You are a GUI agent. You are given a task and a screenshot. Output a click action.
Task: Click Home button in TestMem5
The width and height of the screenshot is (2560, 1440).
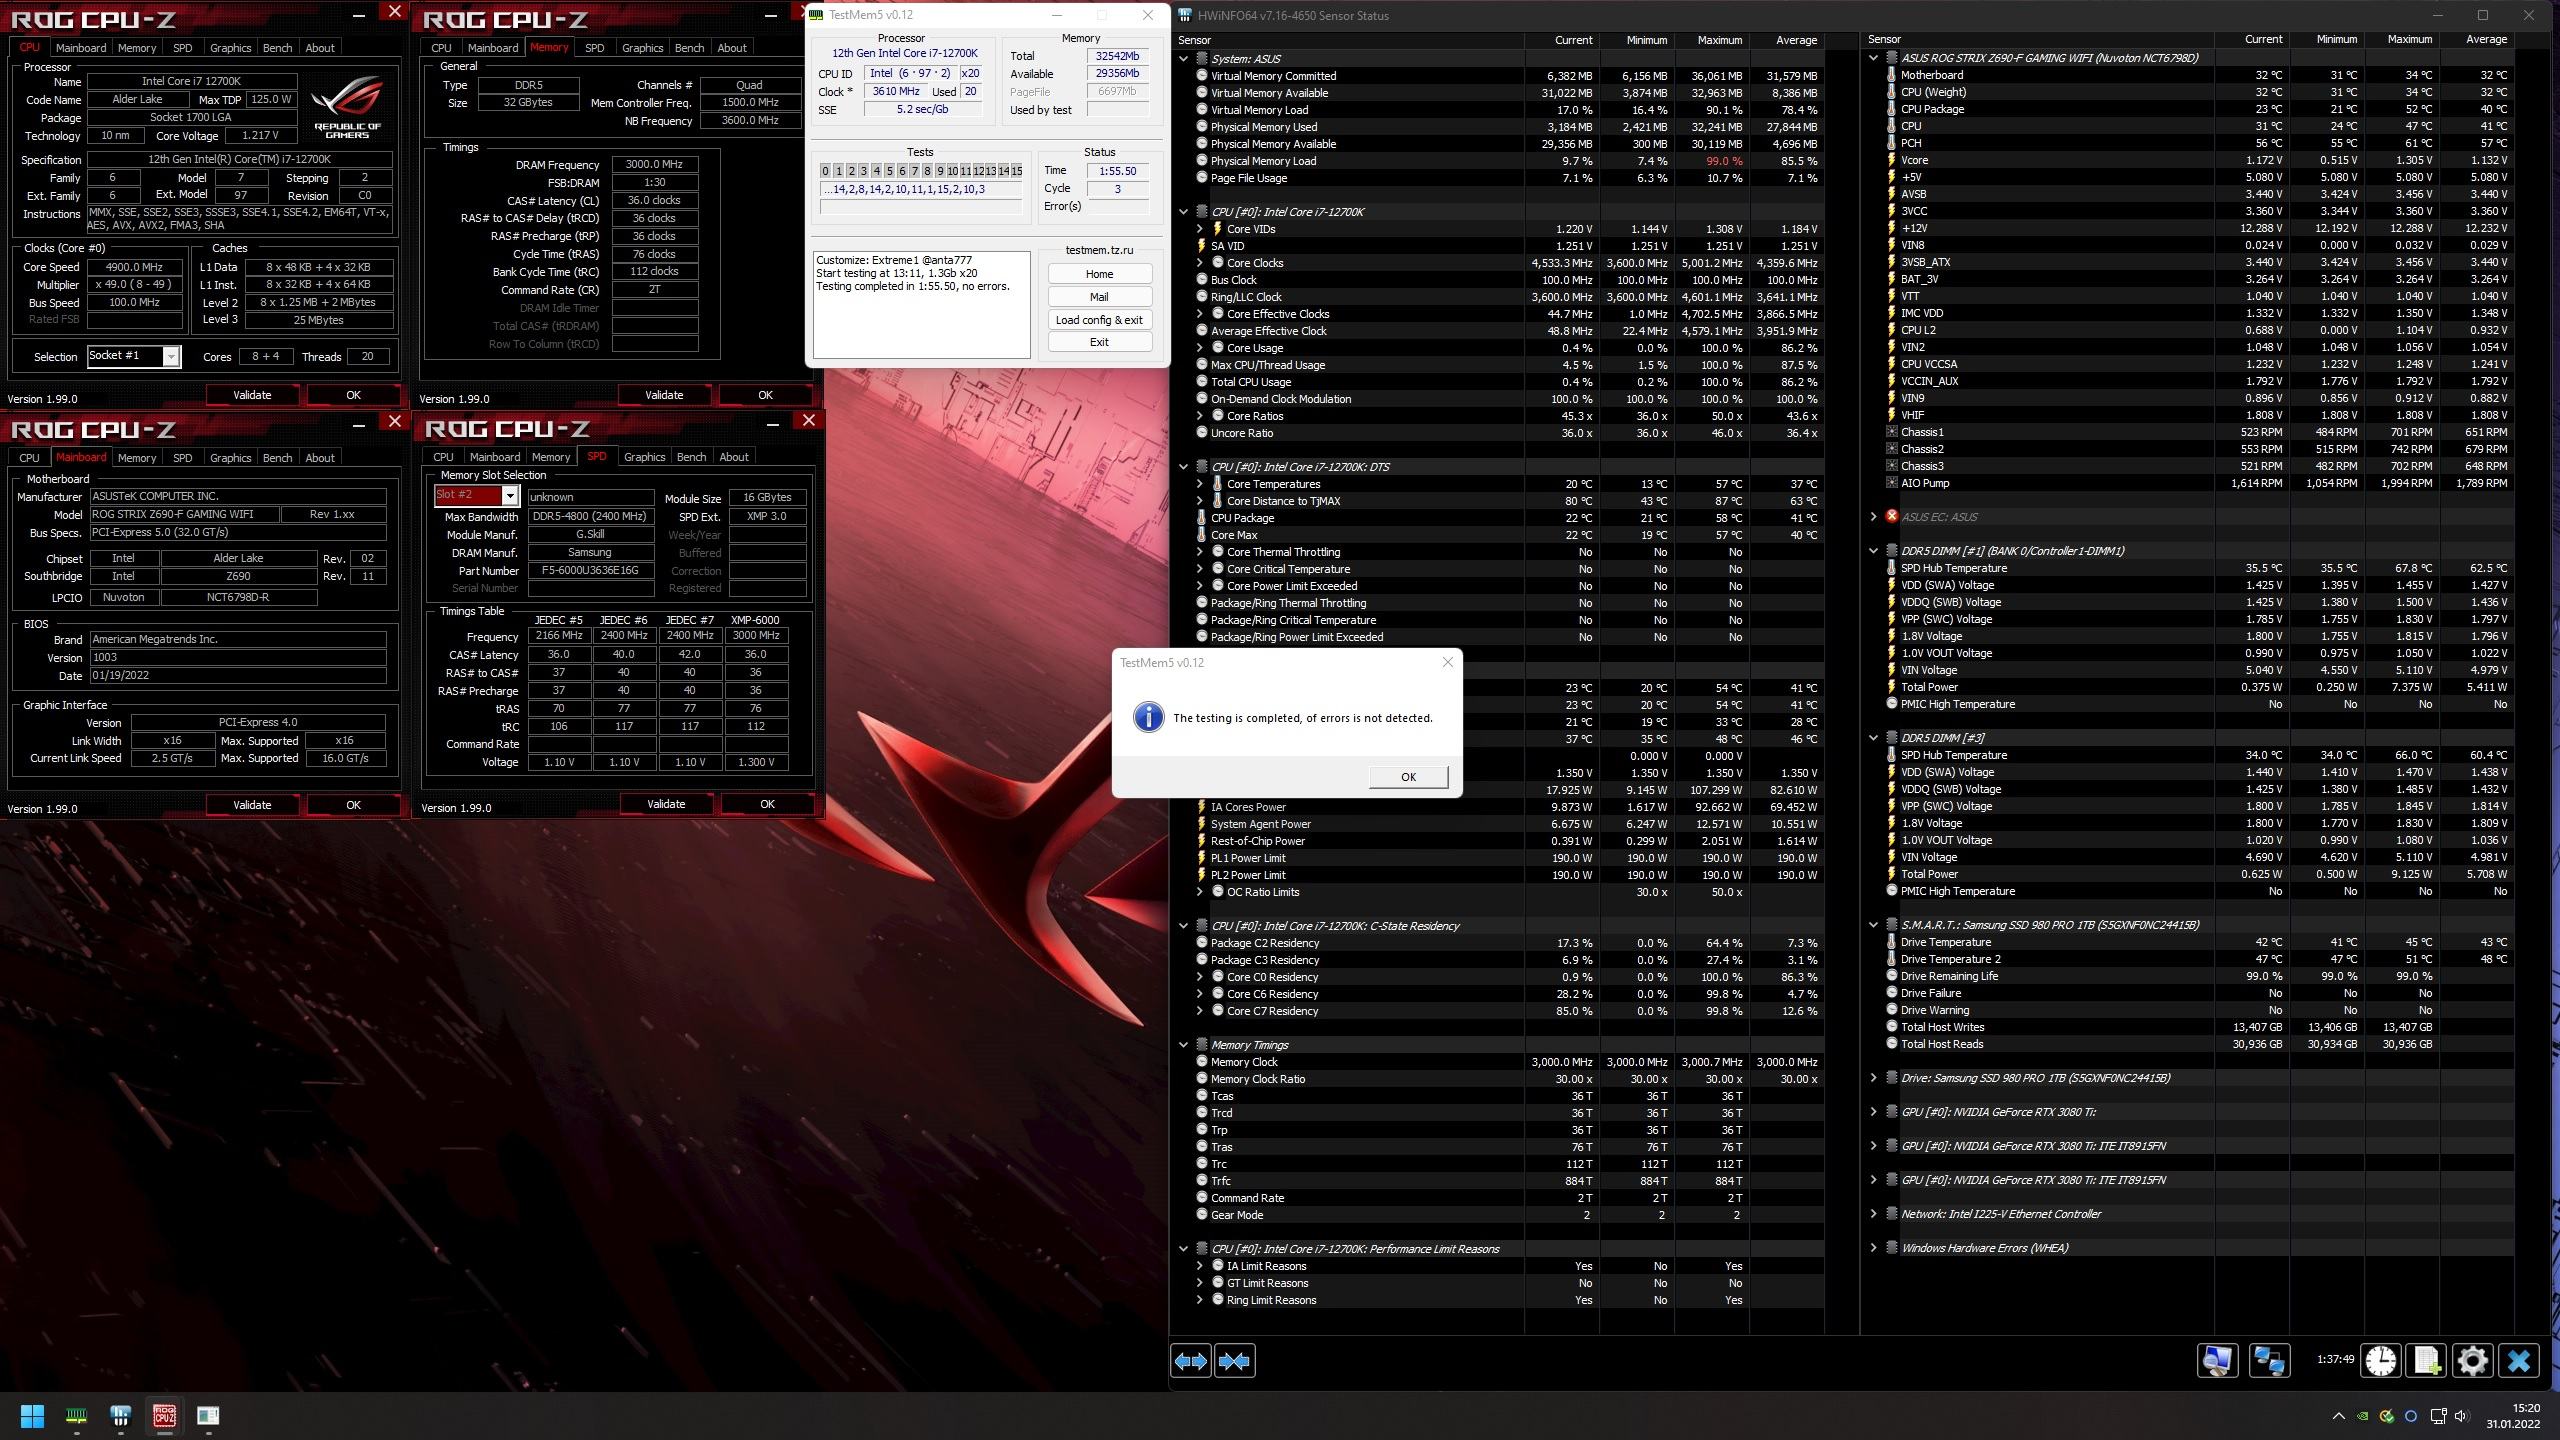click(x=1099, y=274)
